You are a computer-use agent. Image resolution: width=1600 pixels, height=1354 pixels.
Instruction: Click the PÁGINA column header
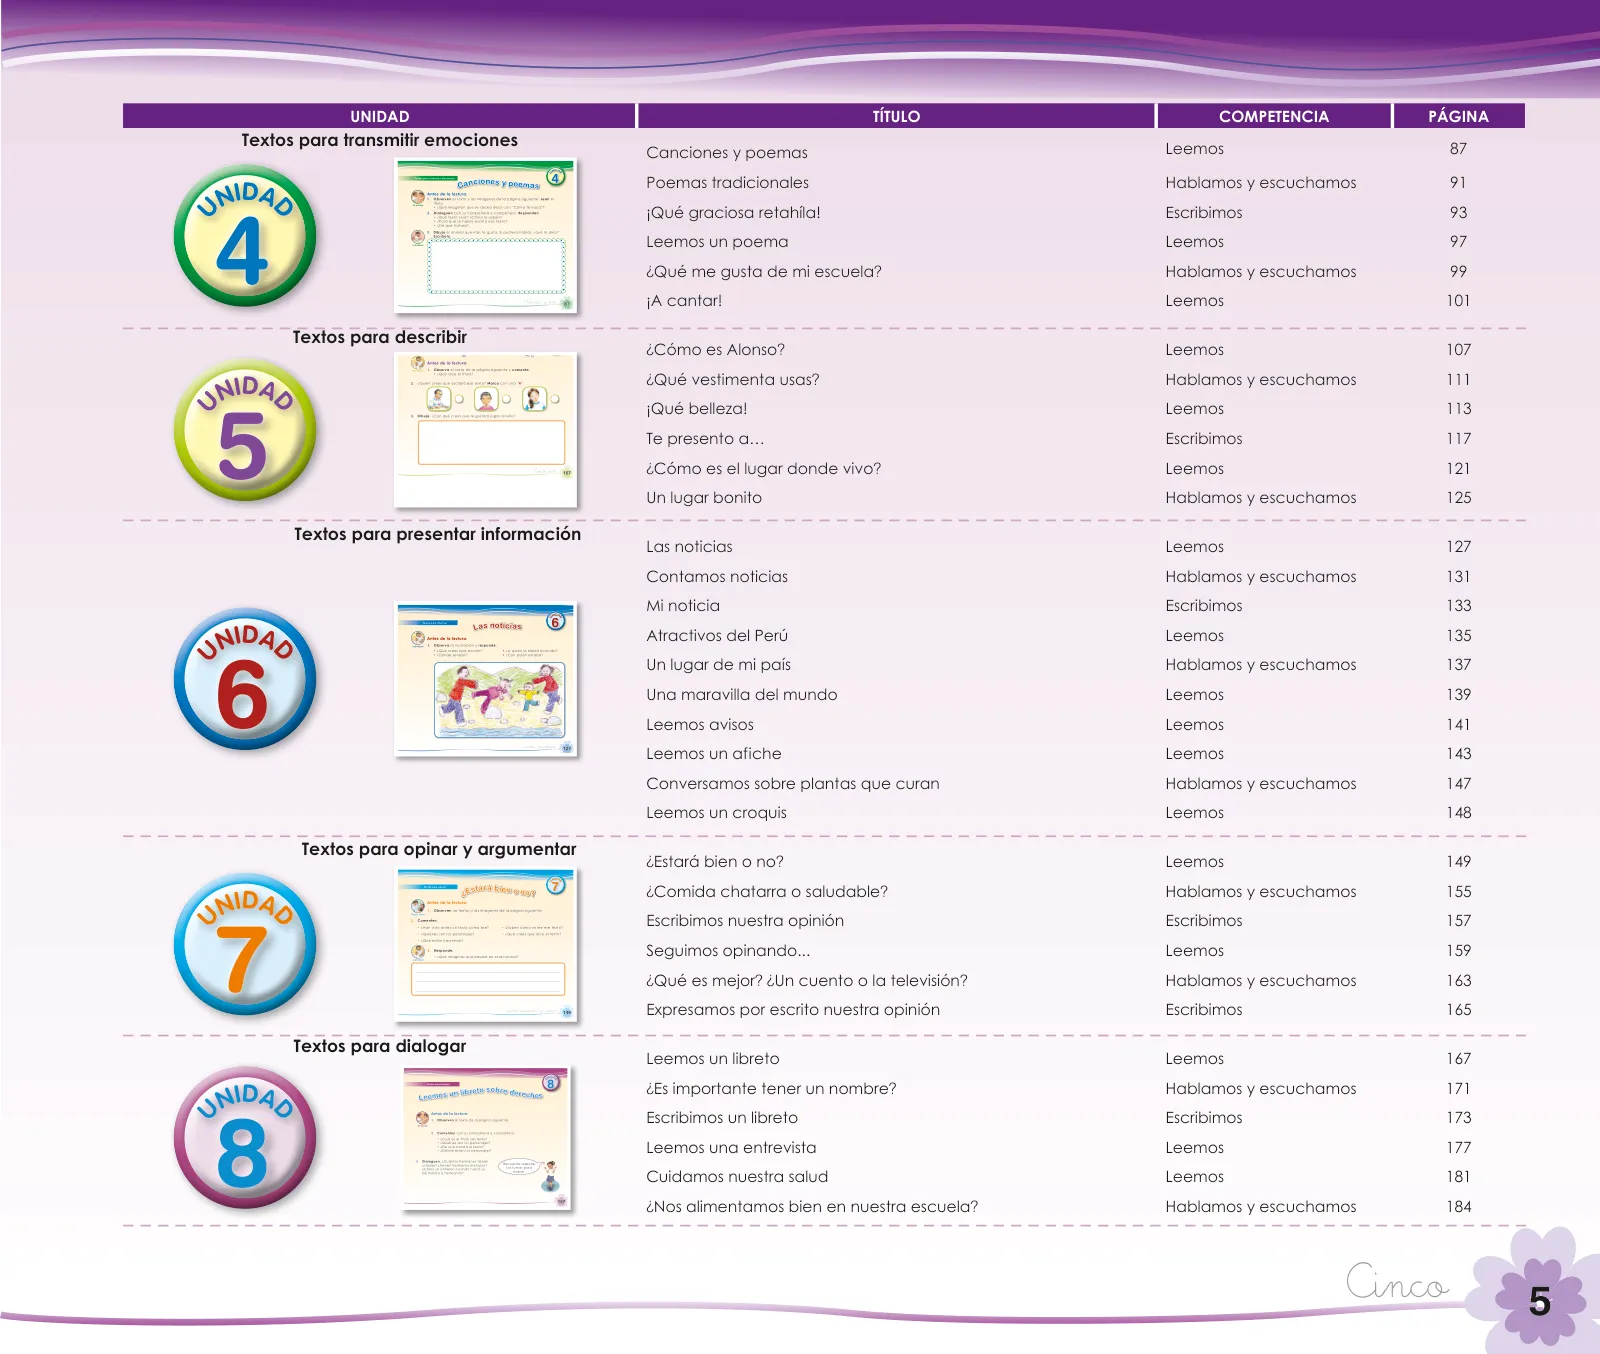(1459, 116)
